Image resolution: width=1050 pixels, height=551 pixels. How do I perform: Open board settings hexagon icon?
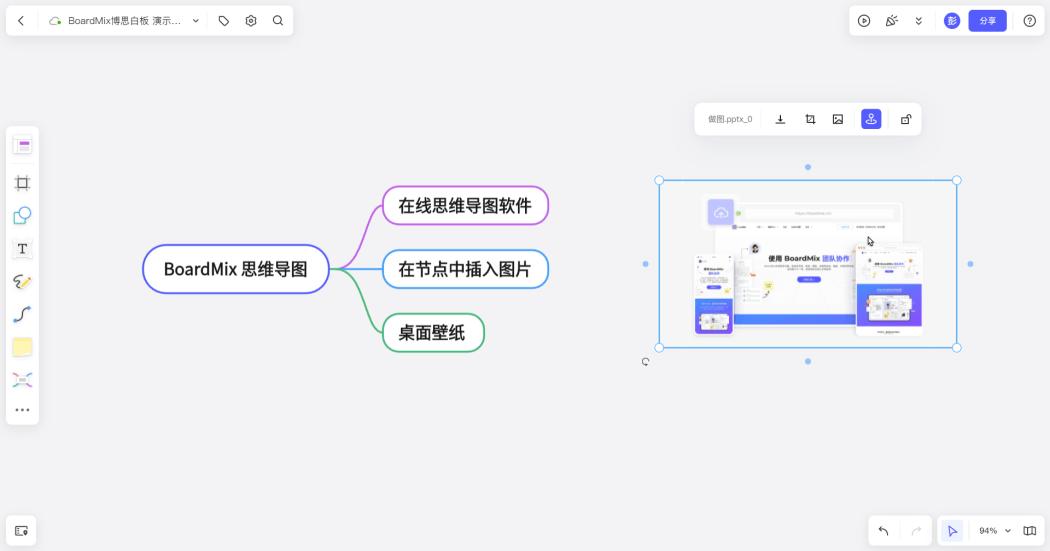point(251,21)
